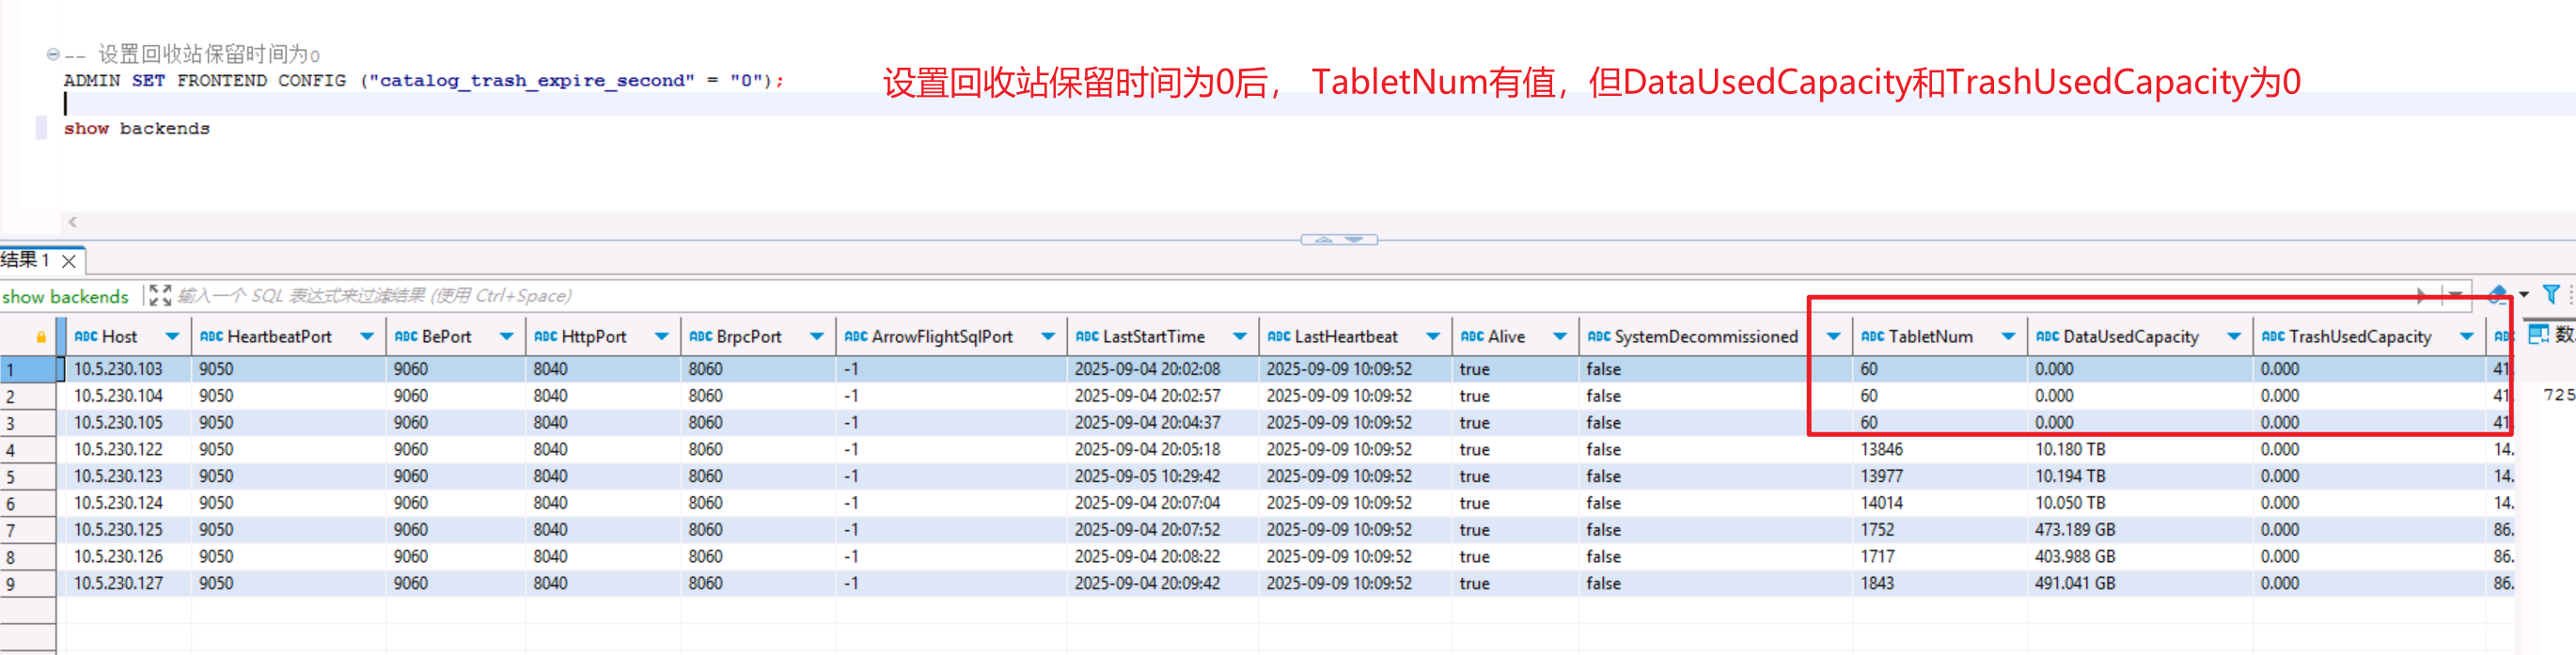Click the read-only lock icon in grid corner
Viewport: 2576px width, 655px height.
tap(41, 337)
